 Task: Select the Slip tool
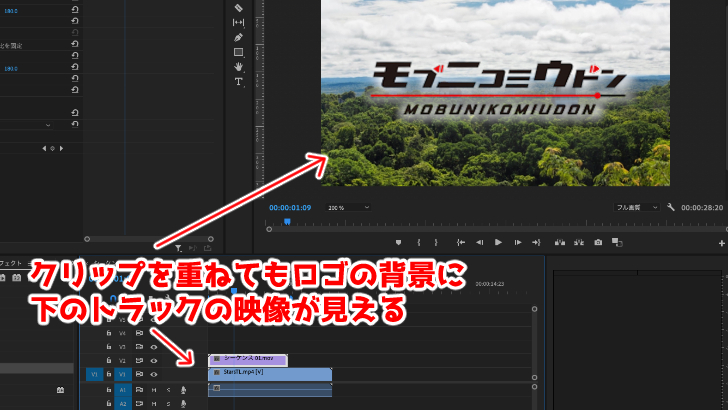(x=238, y=22)
